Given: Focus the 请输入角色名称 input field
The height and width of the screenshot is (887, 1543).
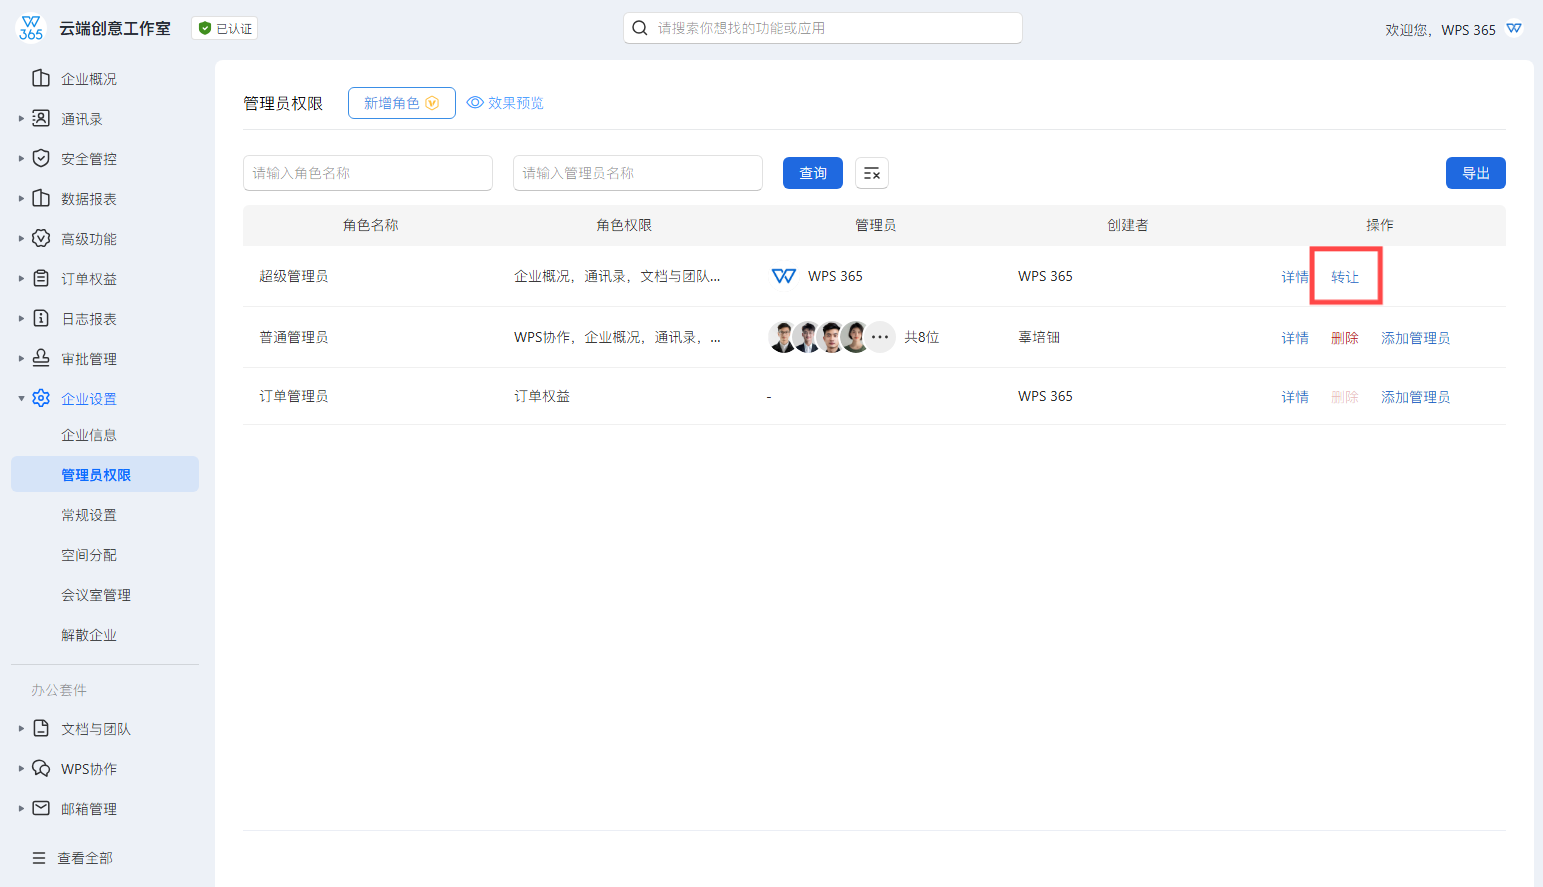Looking at the screenshot, I should coord(367,173).
